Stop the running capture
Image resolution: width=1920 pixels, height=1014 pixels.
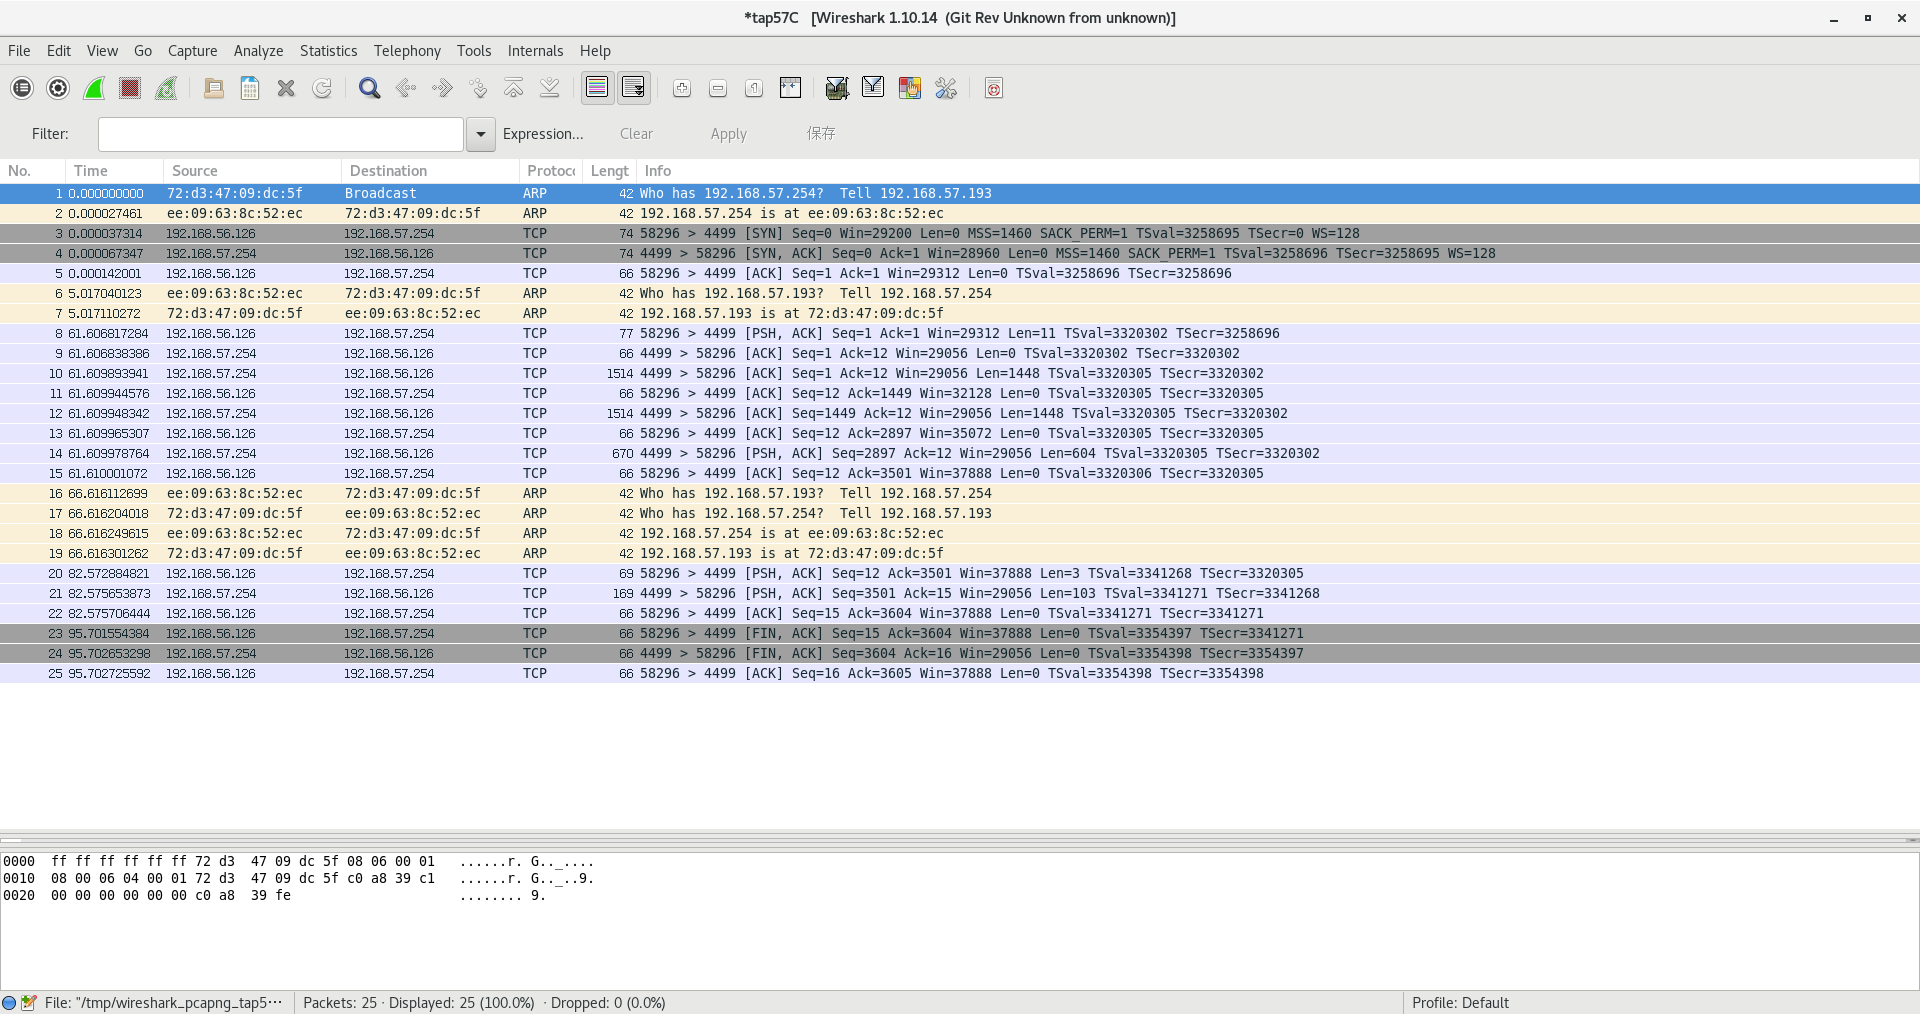pos(130,88)
